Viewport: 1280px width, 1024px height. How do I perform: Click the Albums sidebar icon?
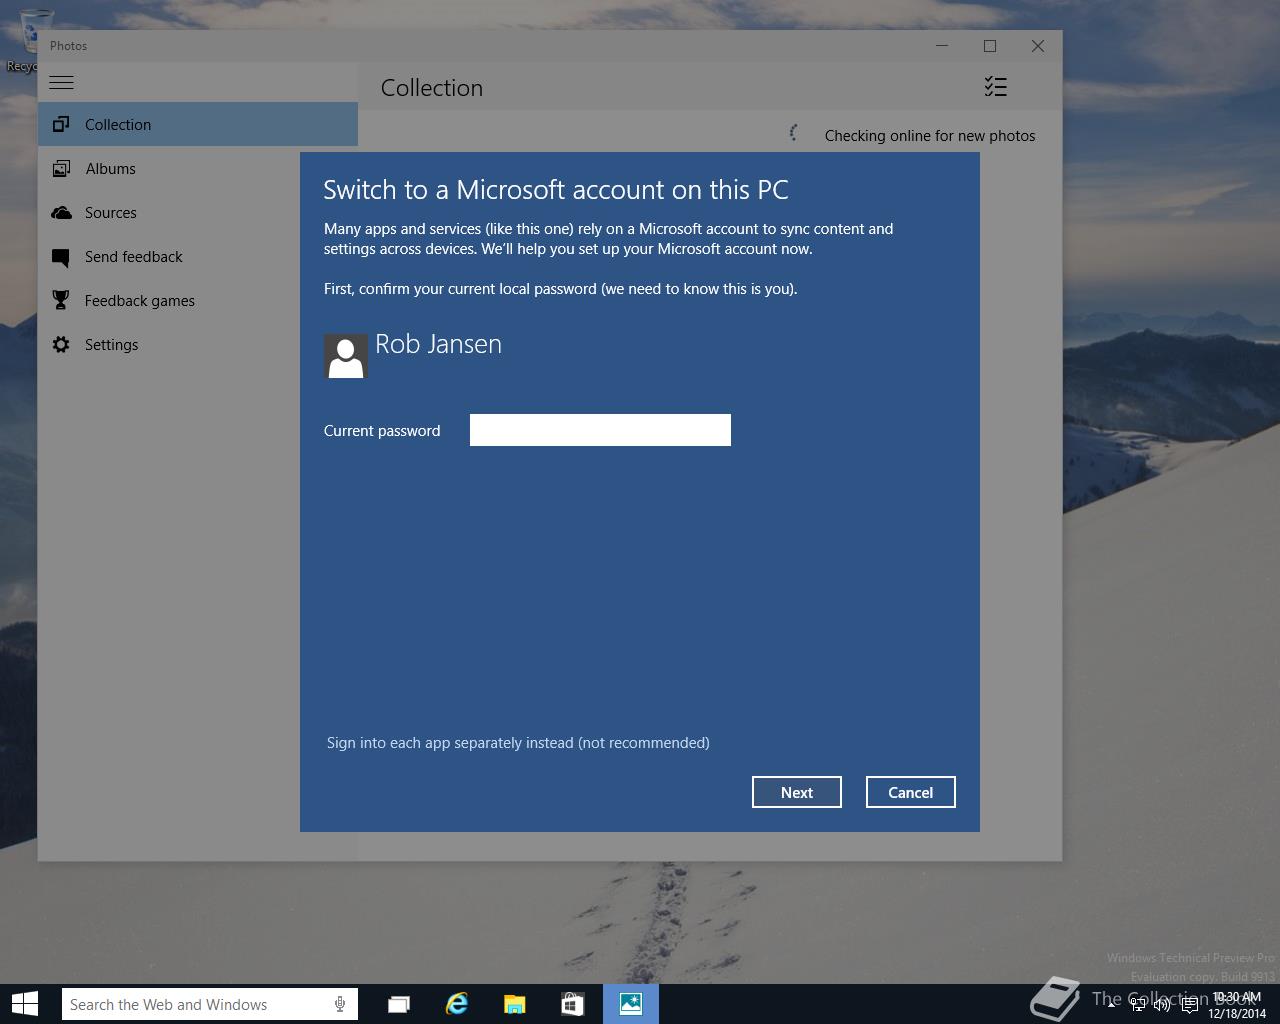(61, 168)
